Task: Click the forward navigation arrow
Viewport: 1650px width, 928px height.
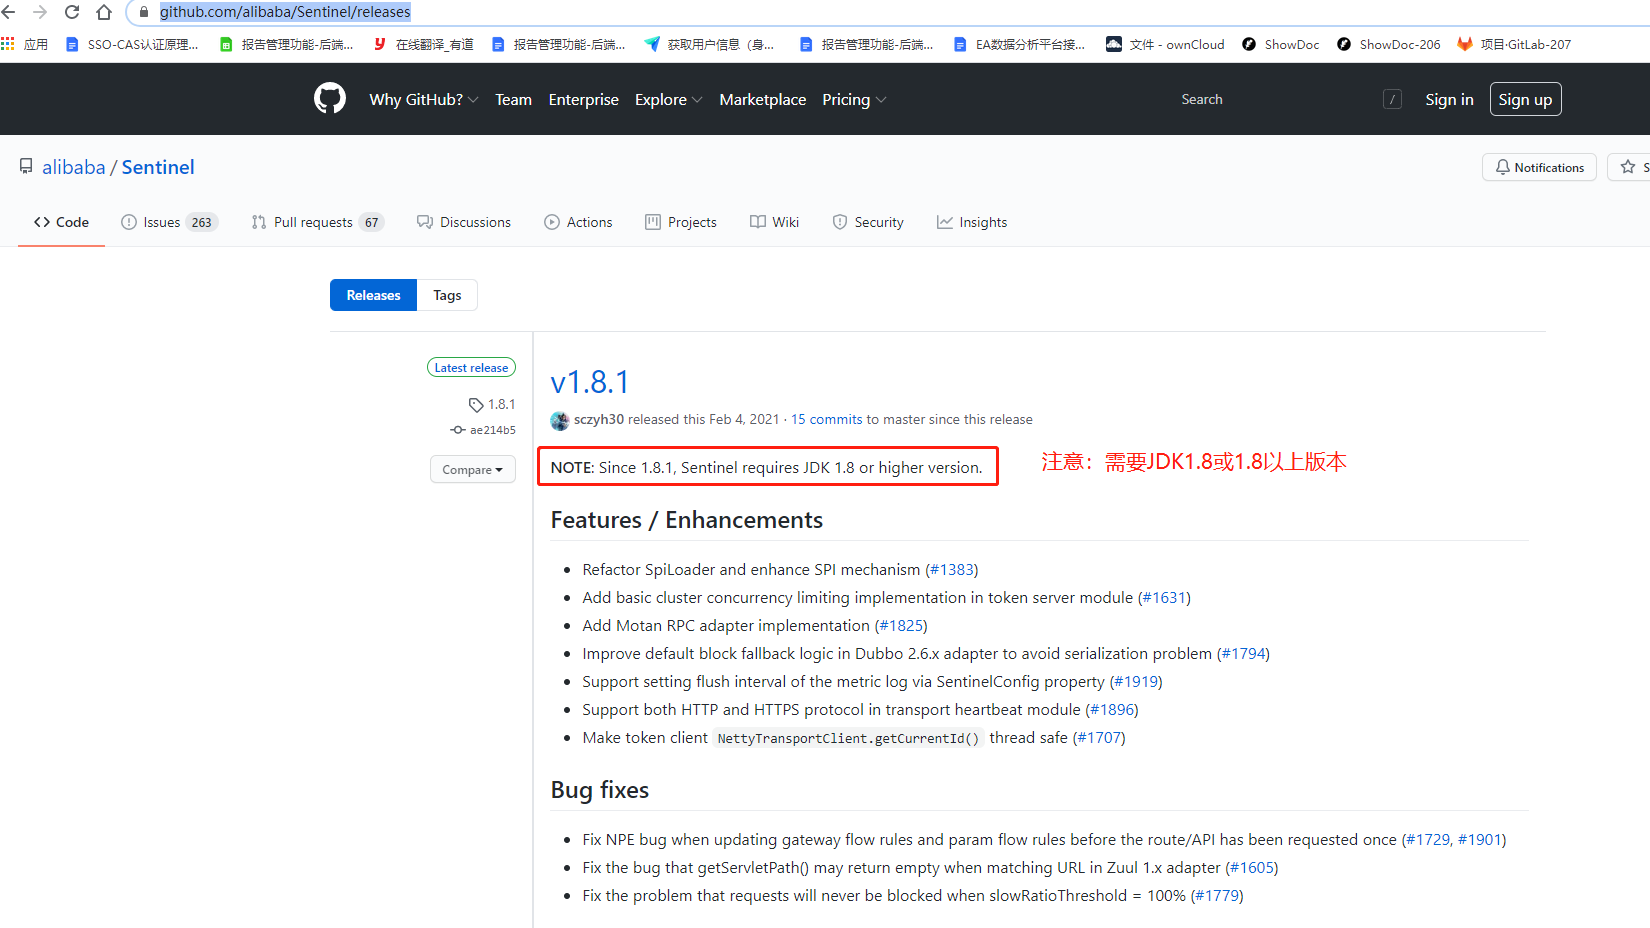Action: click(40, 12)
